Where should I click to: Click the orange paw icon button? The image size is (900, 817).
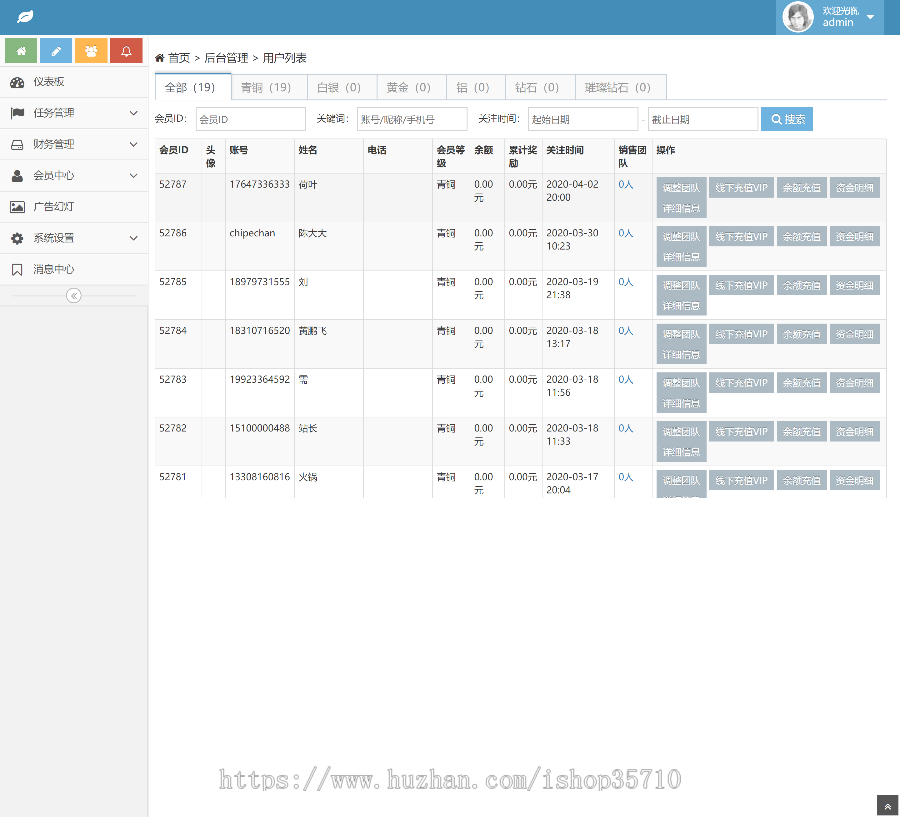click(91, 51)
